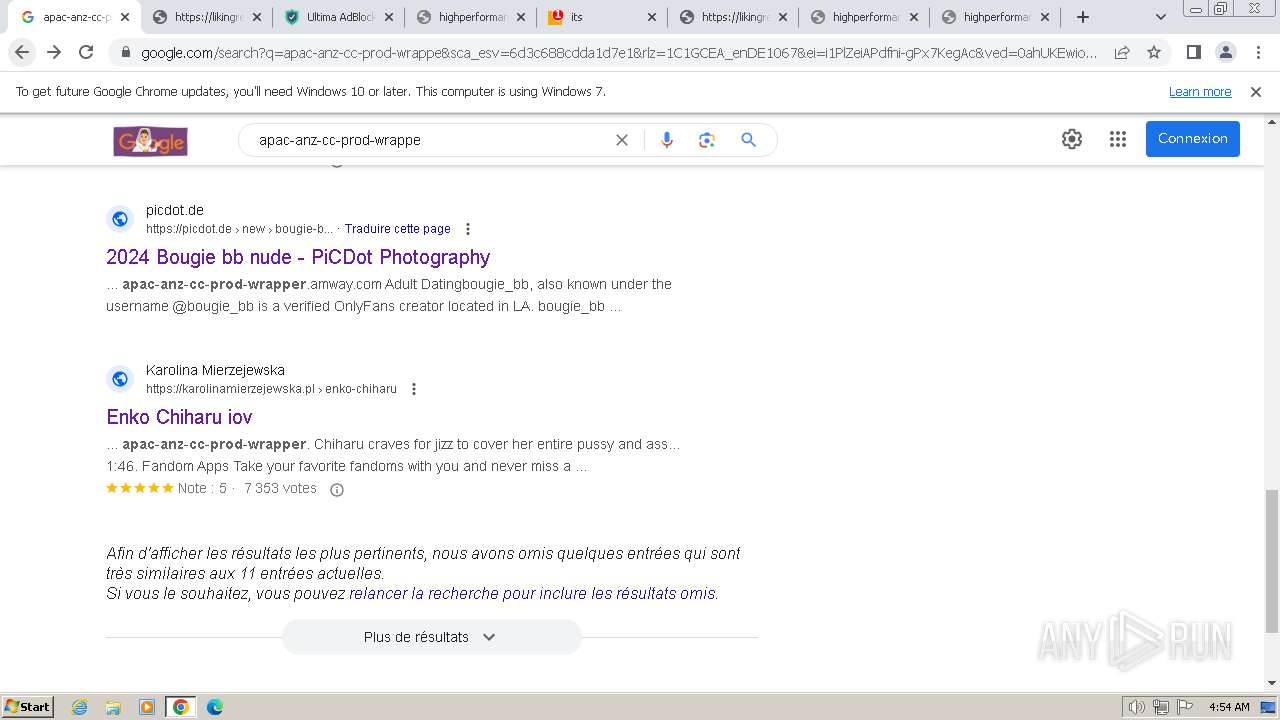This screenshot has height=720, width=1280.
Task: Open the Enko Chiharu iov result
Action: pyautogui.click(x=179, y=417)
